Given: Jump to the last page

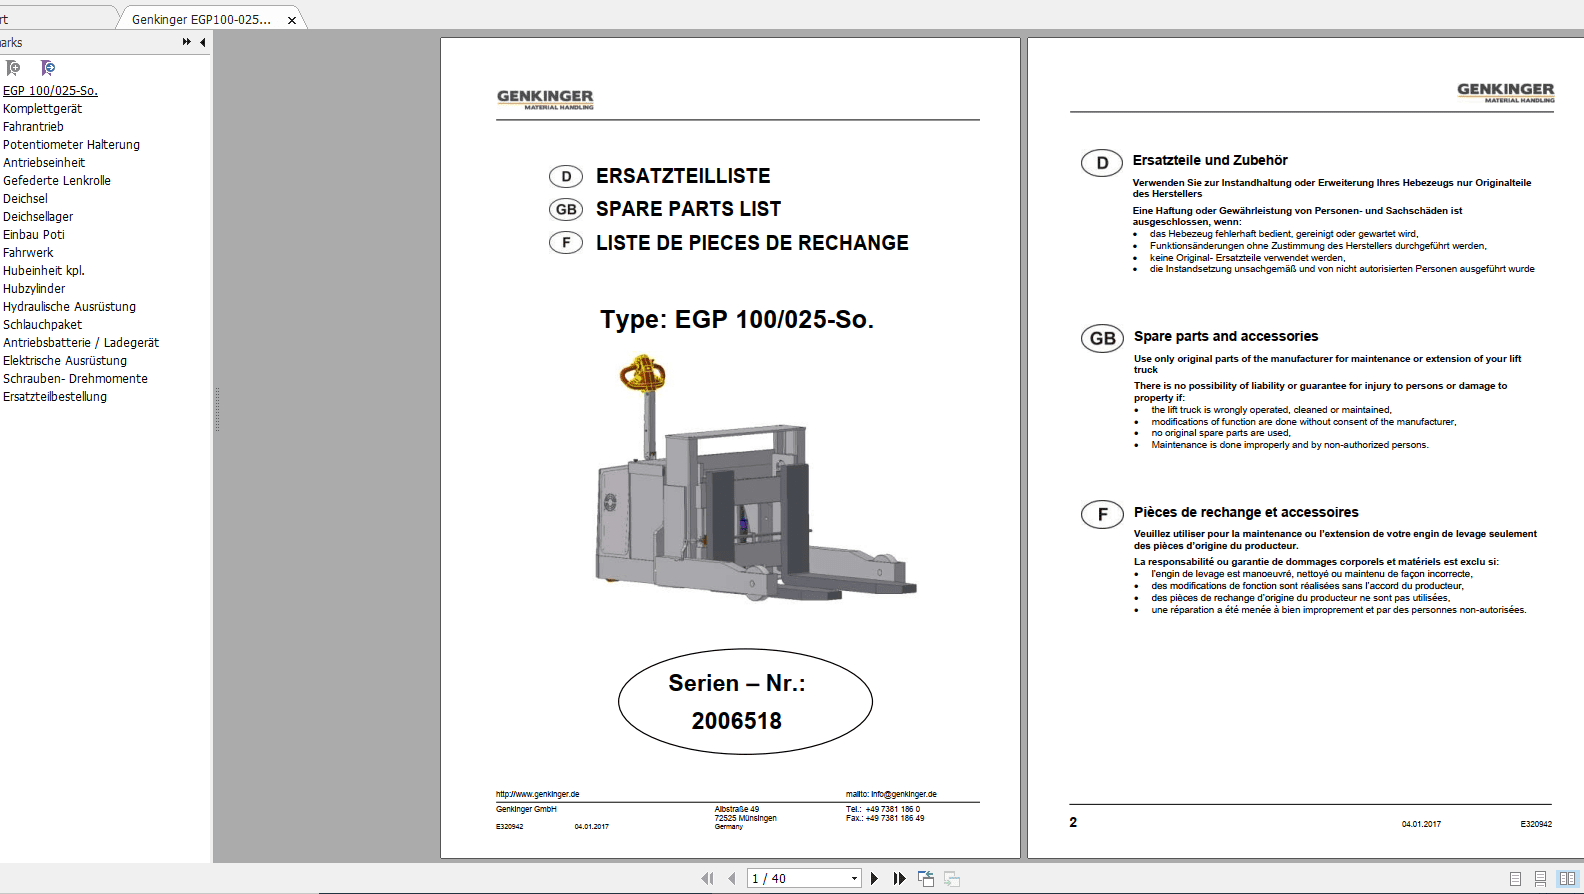Looking at the screenshot, I should [x=899, y=878].
